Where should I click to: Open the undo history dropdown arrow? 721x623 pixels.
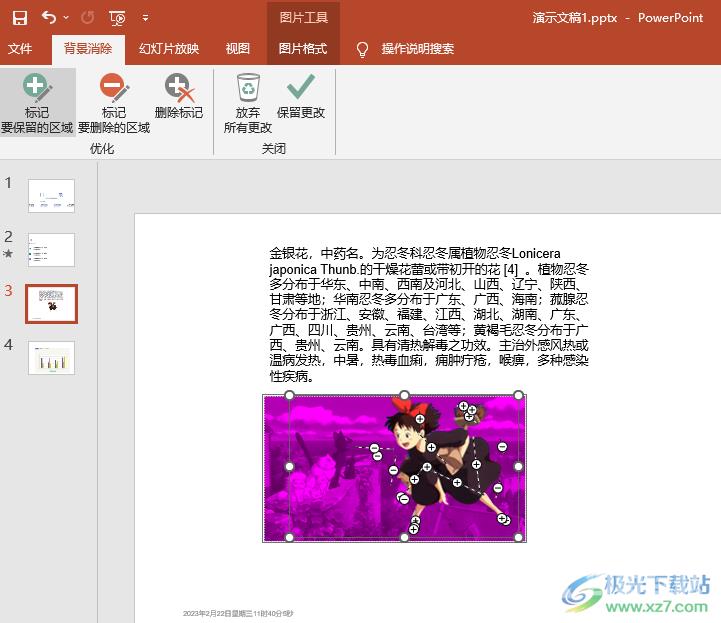(x=66, y=18)
